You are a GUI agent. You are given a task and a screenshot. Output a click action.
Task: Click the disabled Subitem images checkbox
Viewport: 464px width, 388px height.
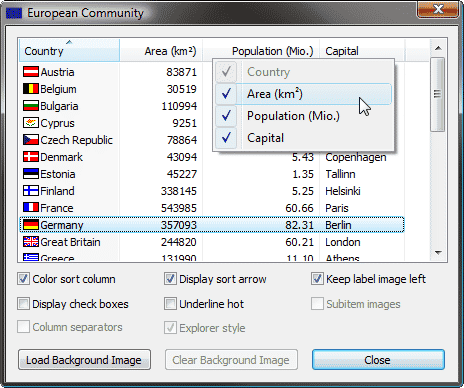(x=317, y=304)
